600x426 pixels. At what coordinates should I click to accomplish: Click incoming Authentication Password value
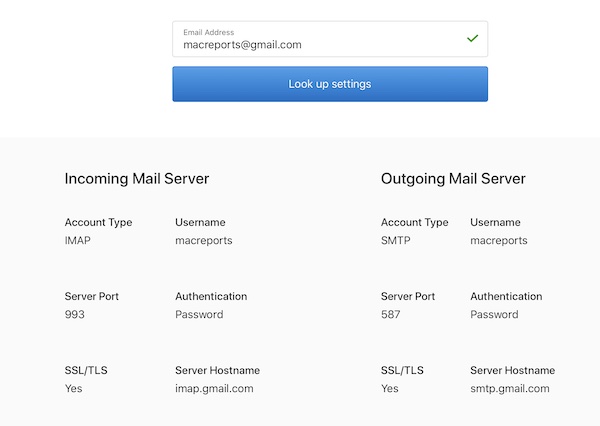coord(199,314)
